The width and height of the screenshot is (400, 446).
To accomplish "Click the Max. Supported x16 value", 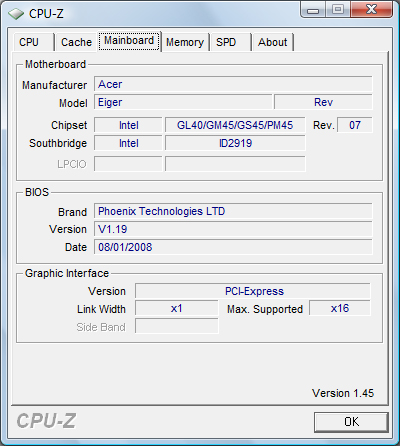I will tap(340, 308).
